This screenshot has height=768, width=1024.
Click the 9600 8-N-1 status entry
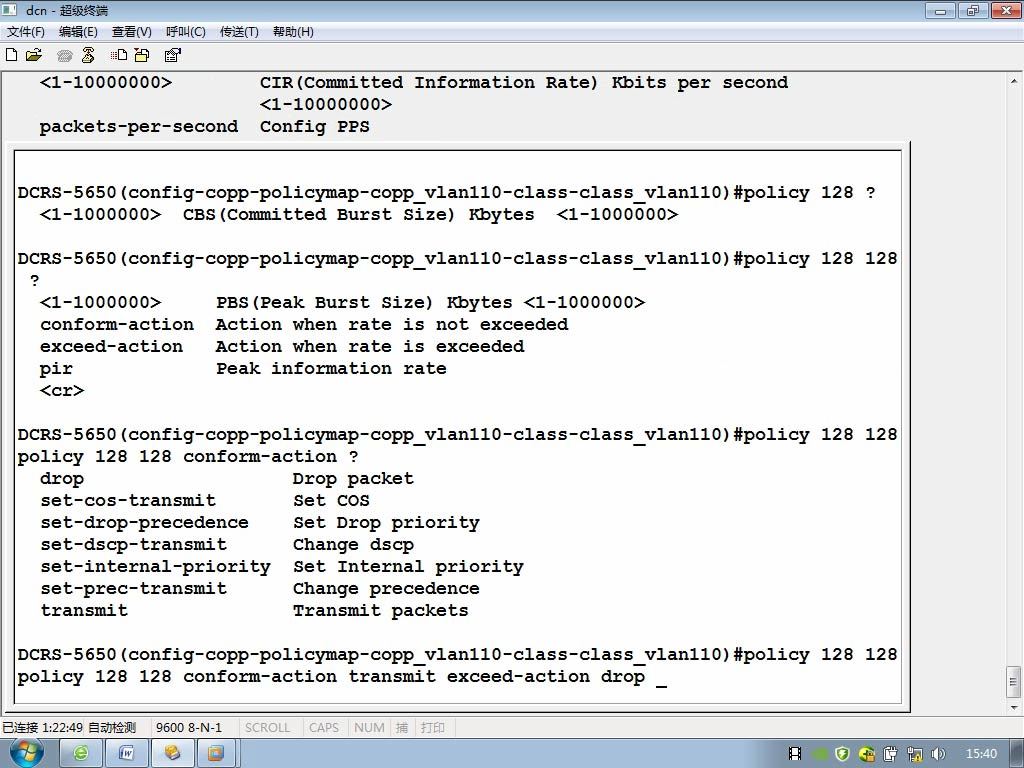[189, 728]
